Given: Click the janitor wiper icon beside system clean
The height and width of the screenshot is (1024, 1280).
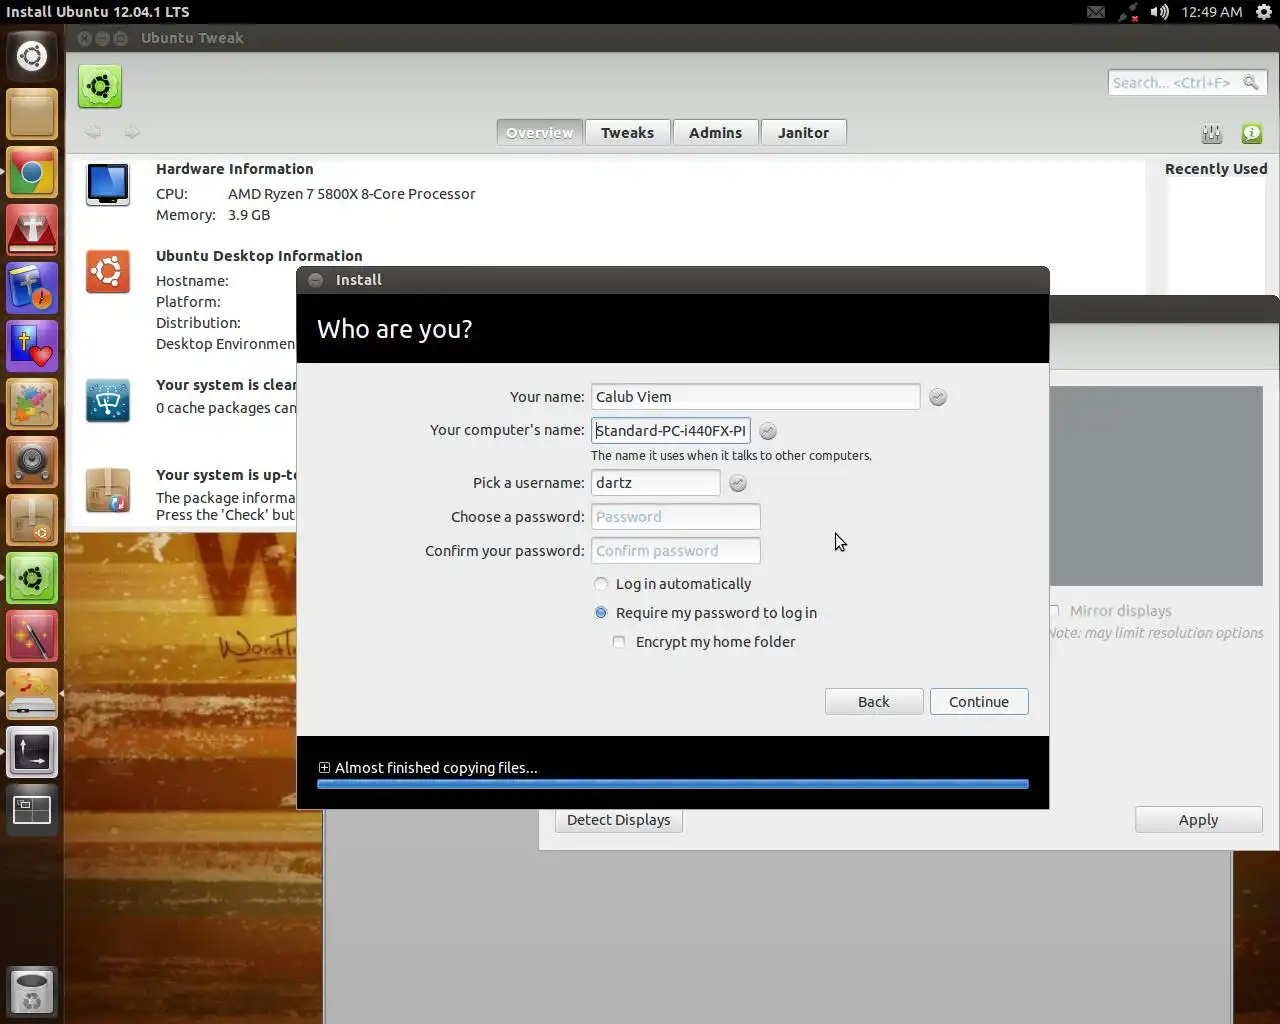Looking at the screenshot, I should coord(108,401).
